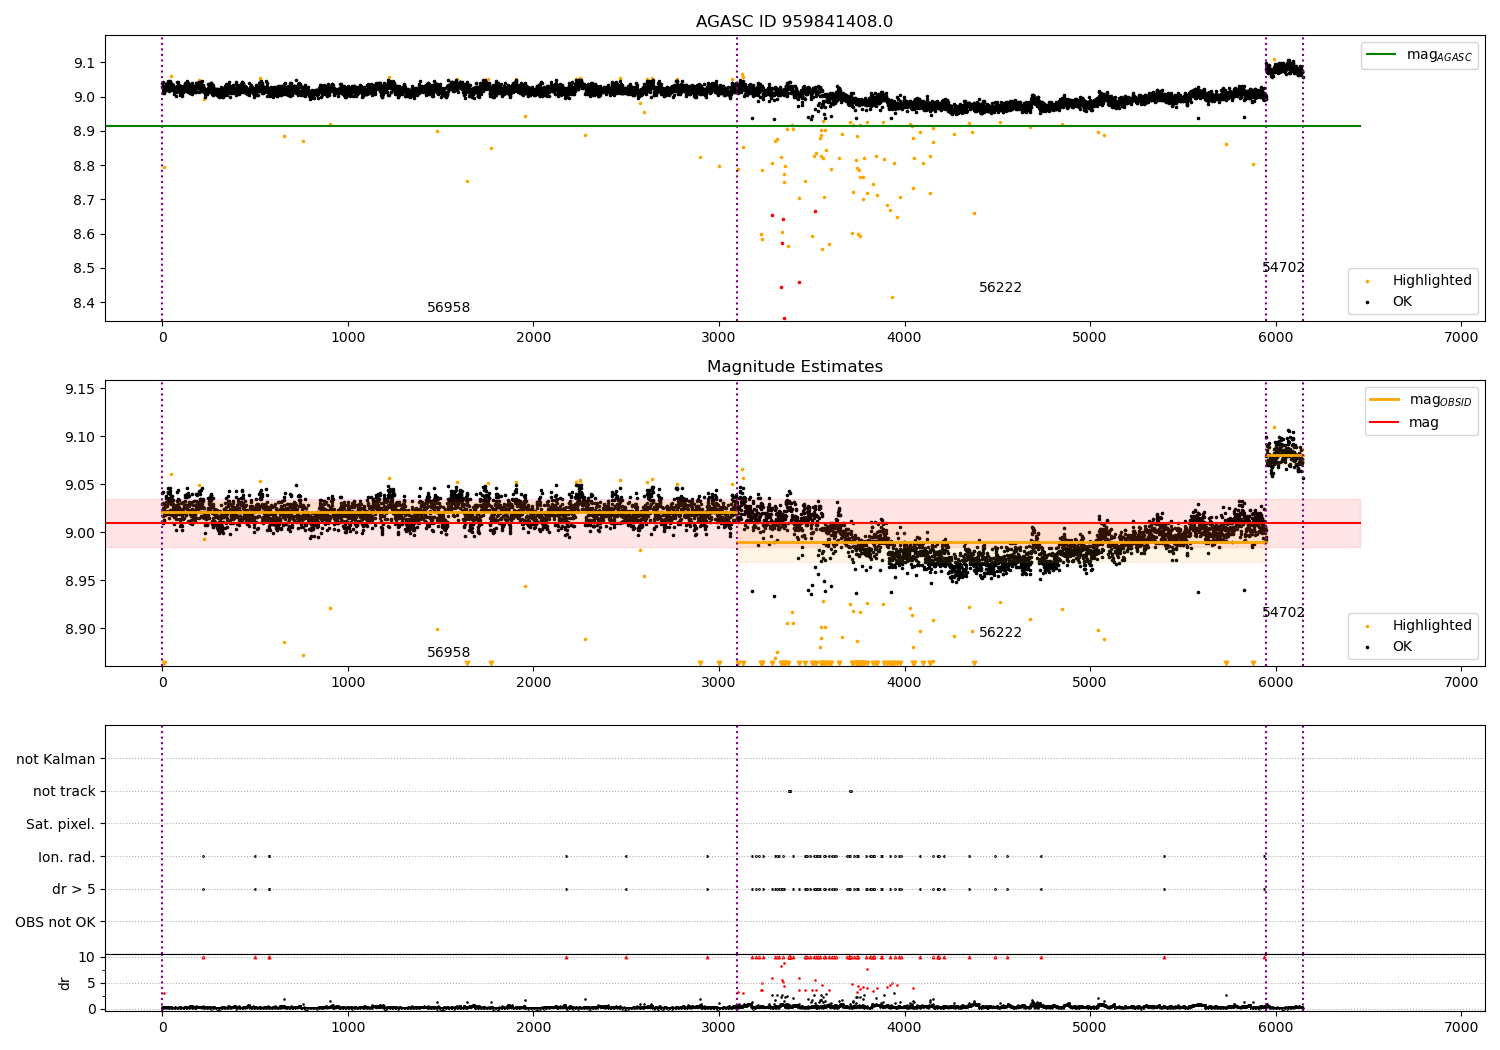Click the '5000' x-tick under the middle plot
Viewport: 1500px width, 1050px height.
point(1090,683)
